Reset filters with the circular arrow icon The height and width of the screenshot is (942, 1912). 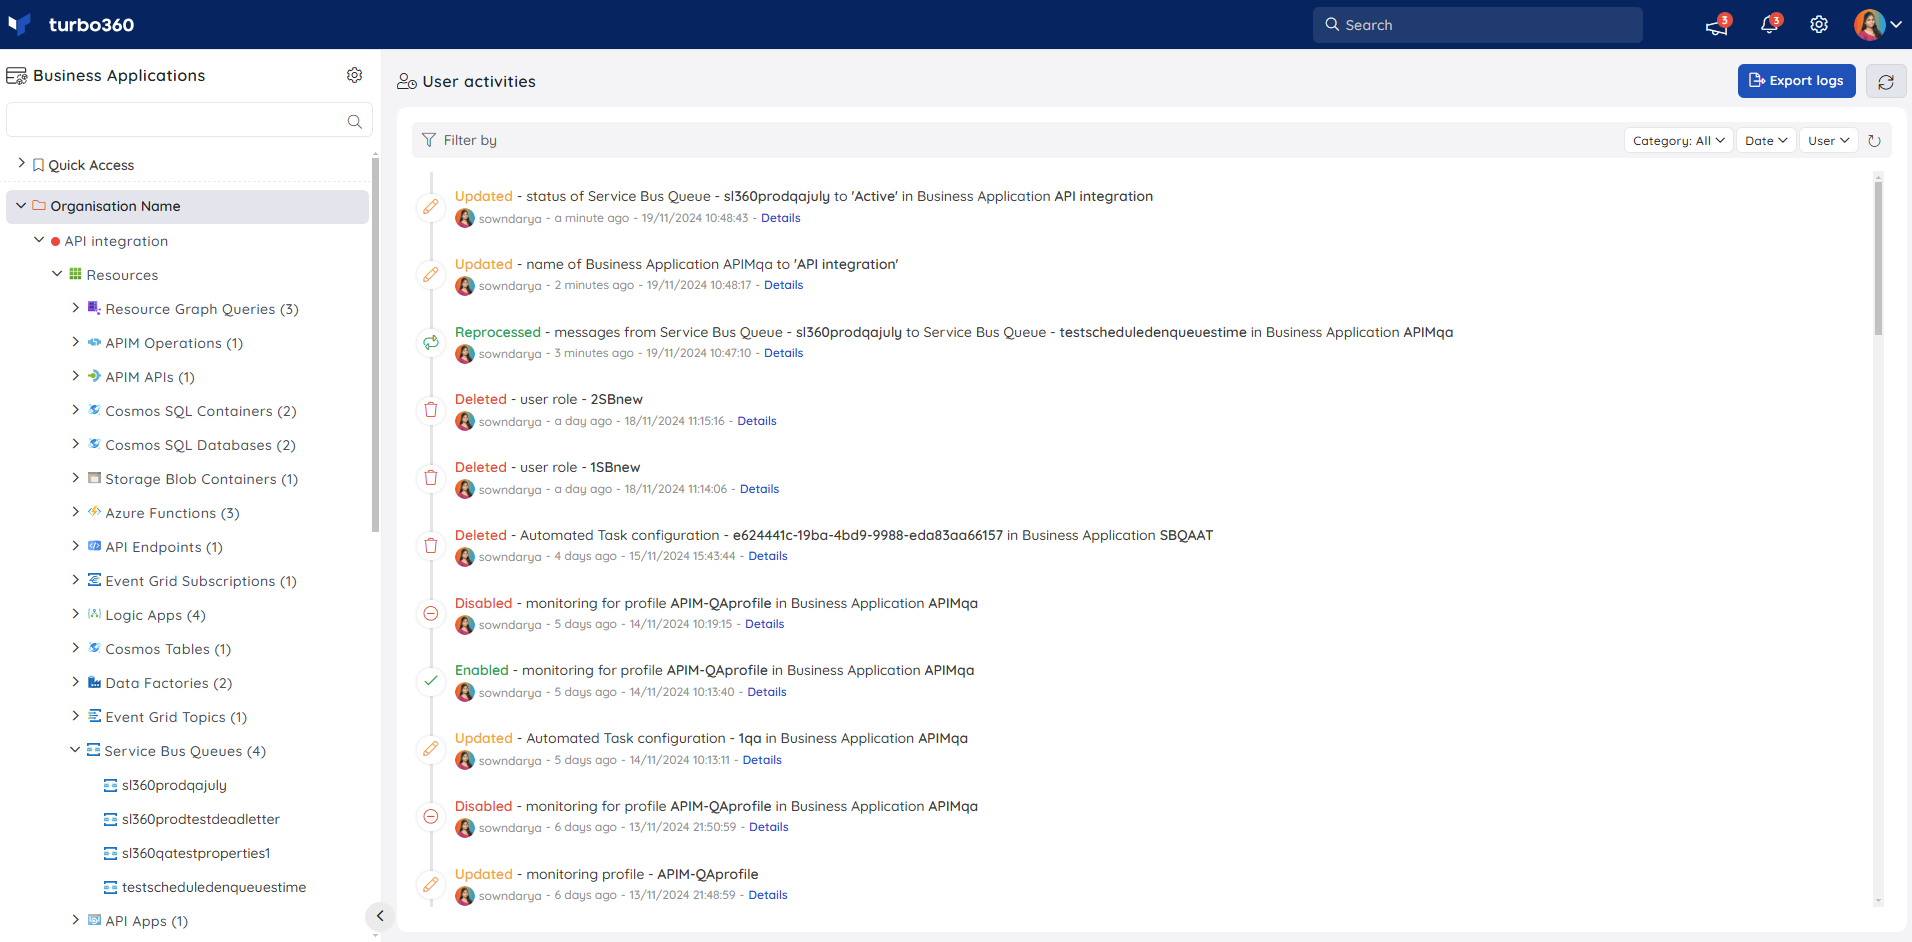tap(1875, 141)
